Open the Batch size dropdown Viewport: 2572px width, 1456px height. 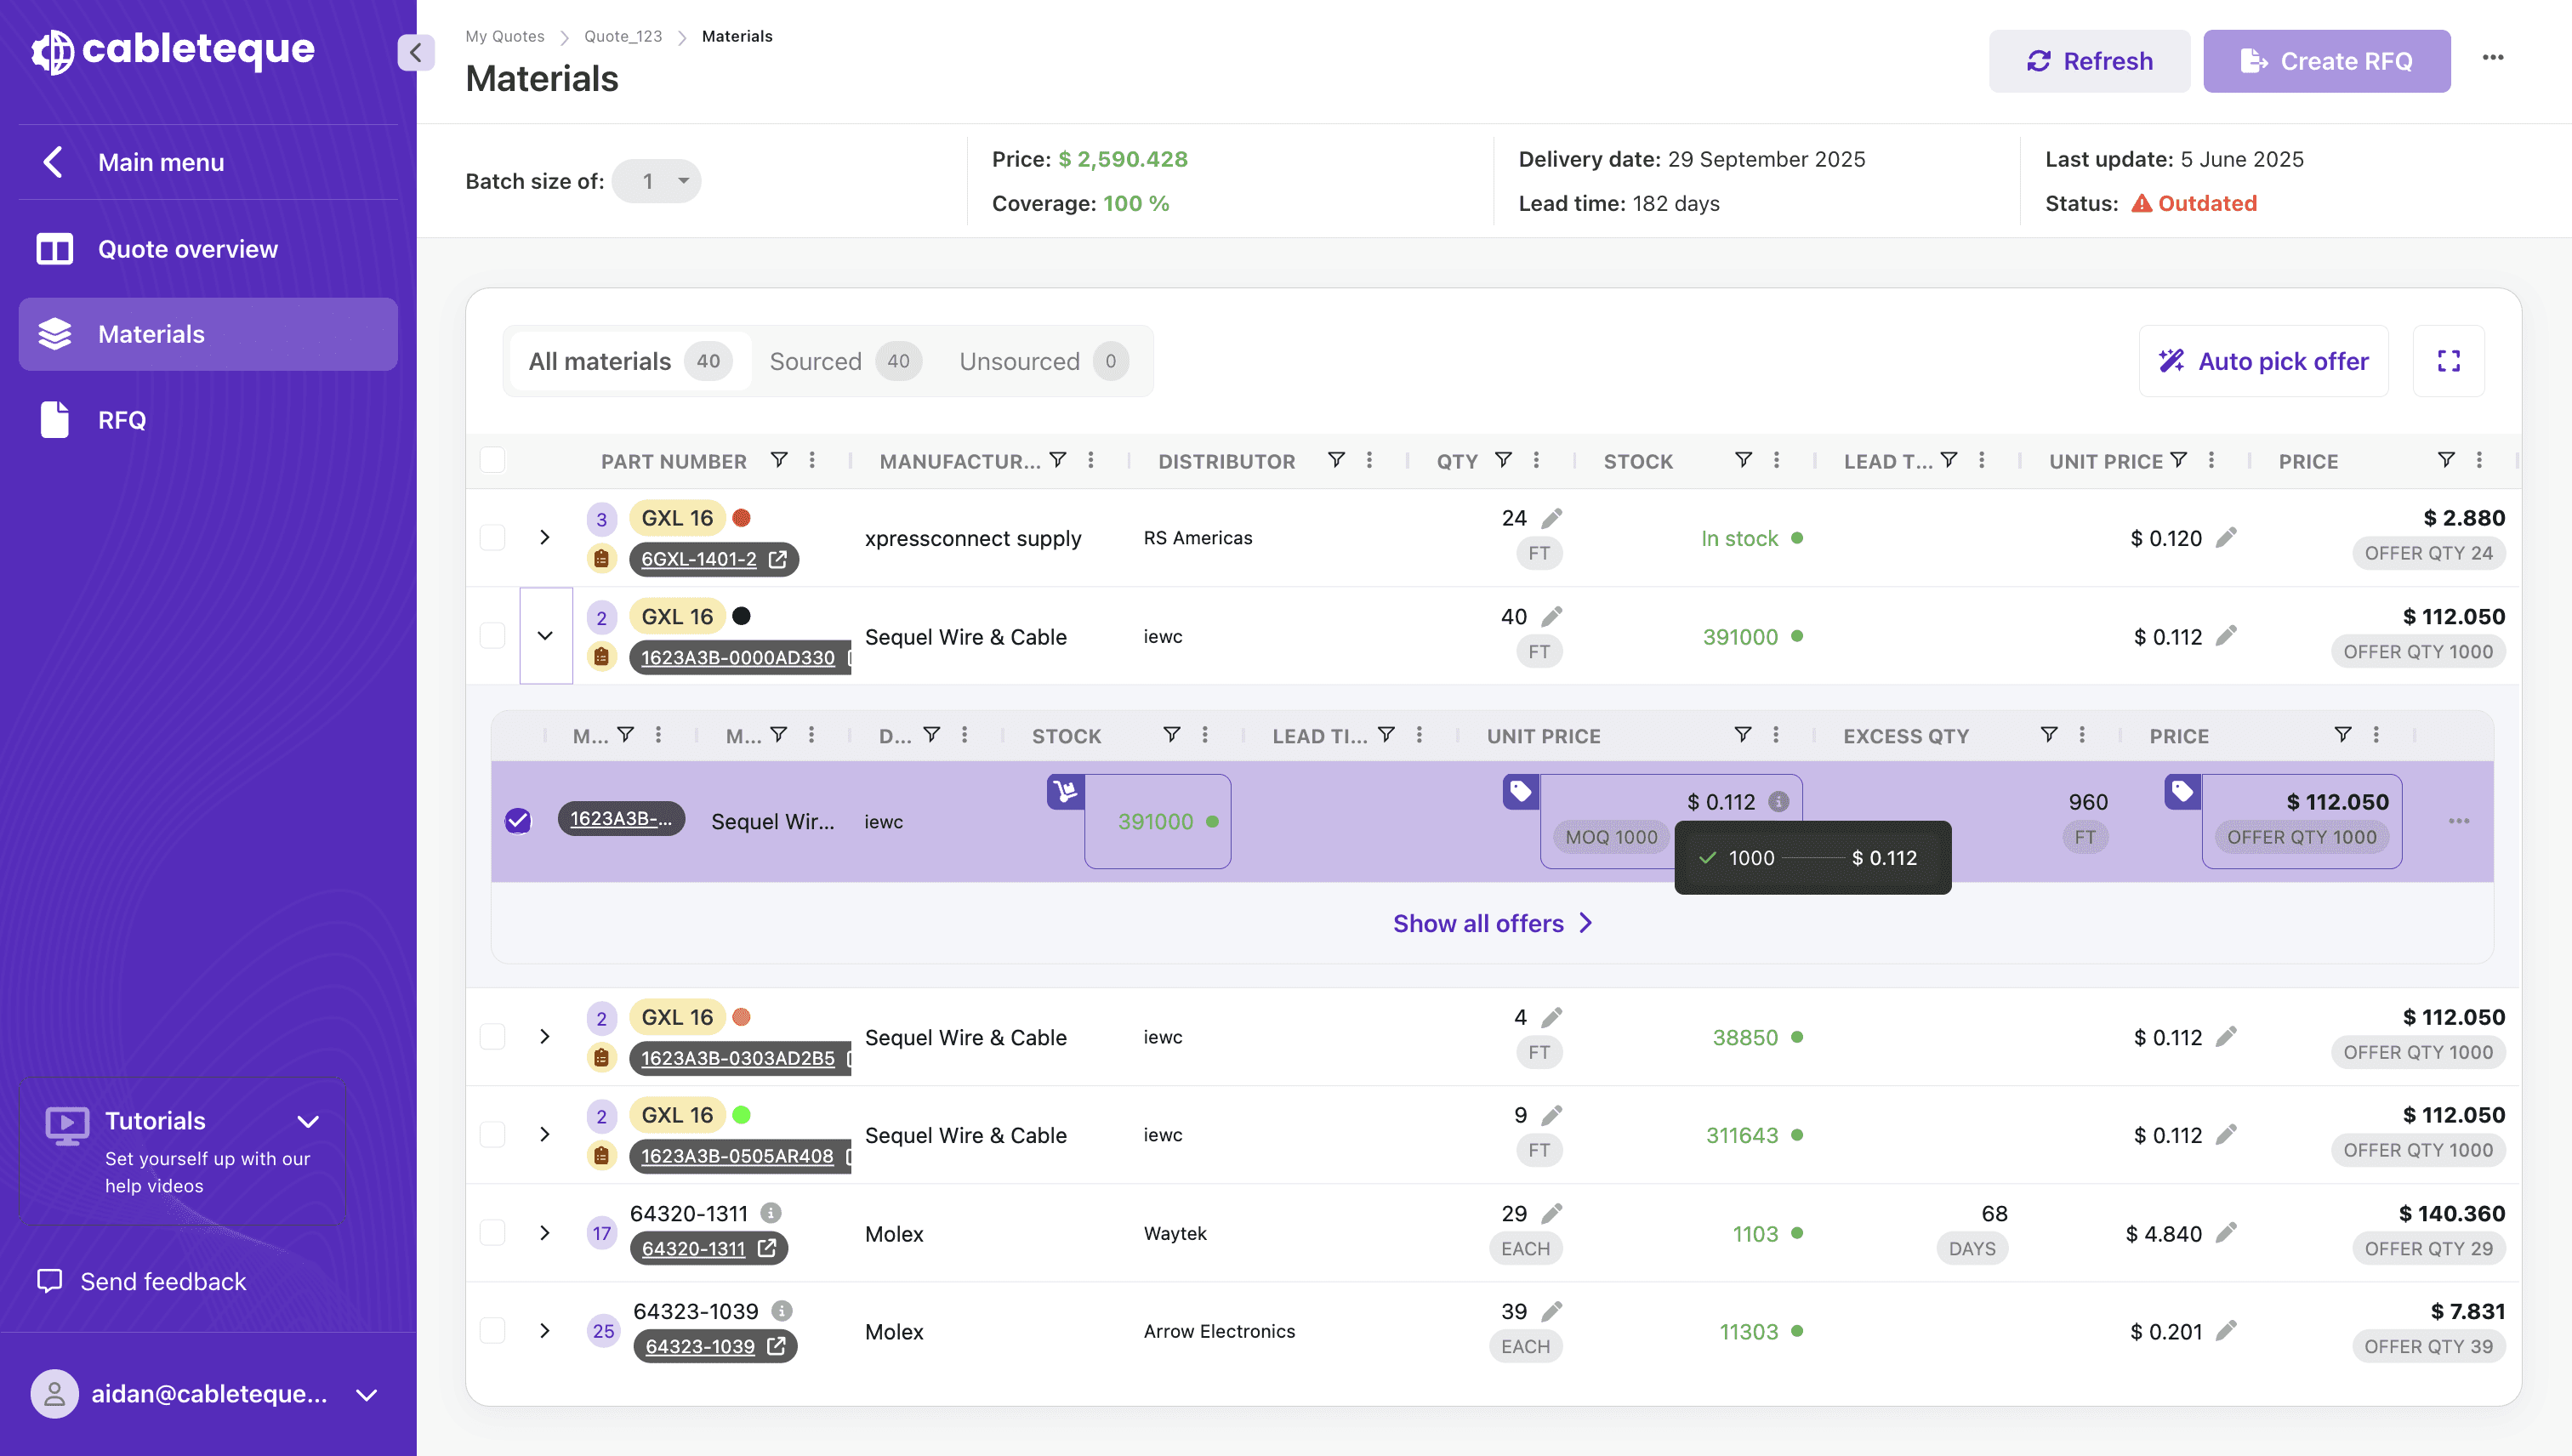(657, 181)
